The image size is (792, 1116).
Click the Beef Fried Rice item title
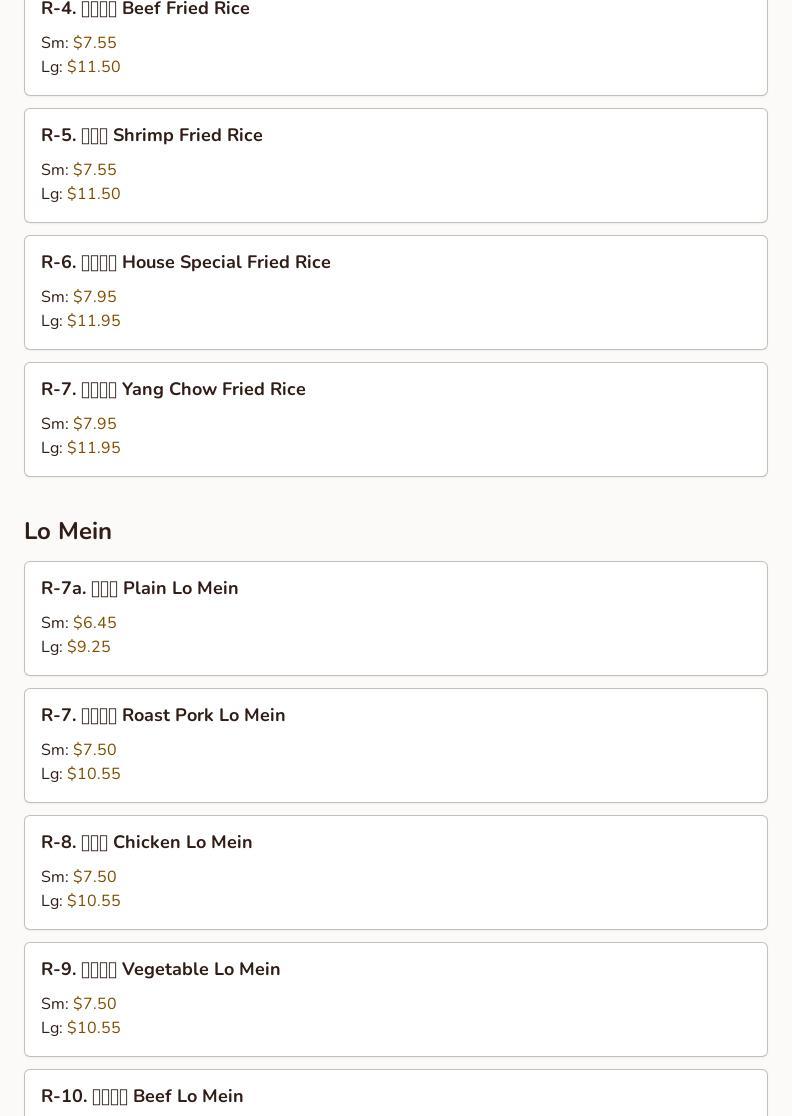pyautogui.click(x=145, y=10)
